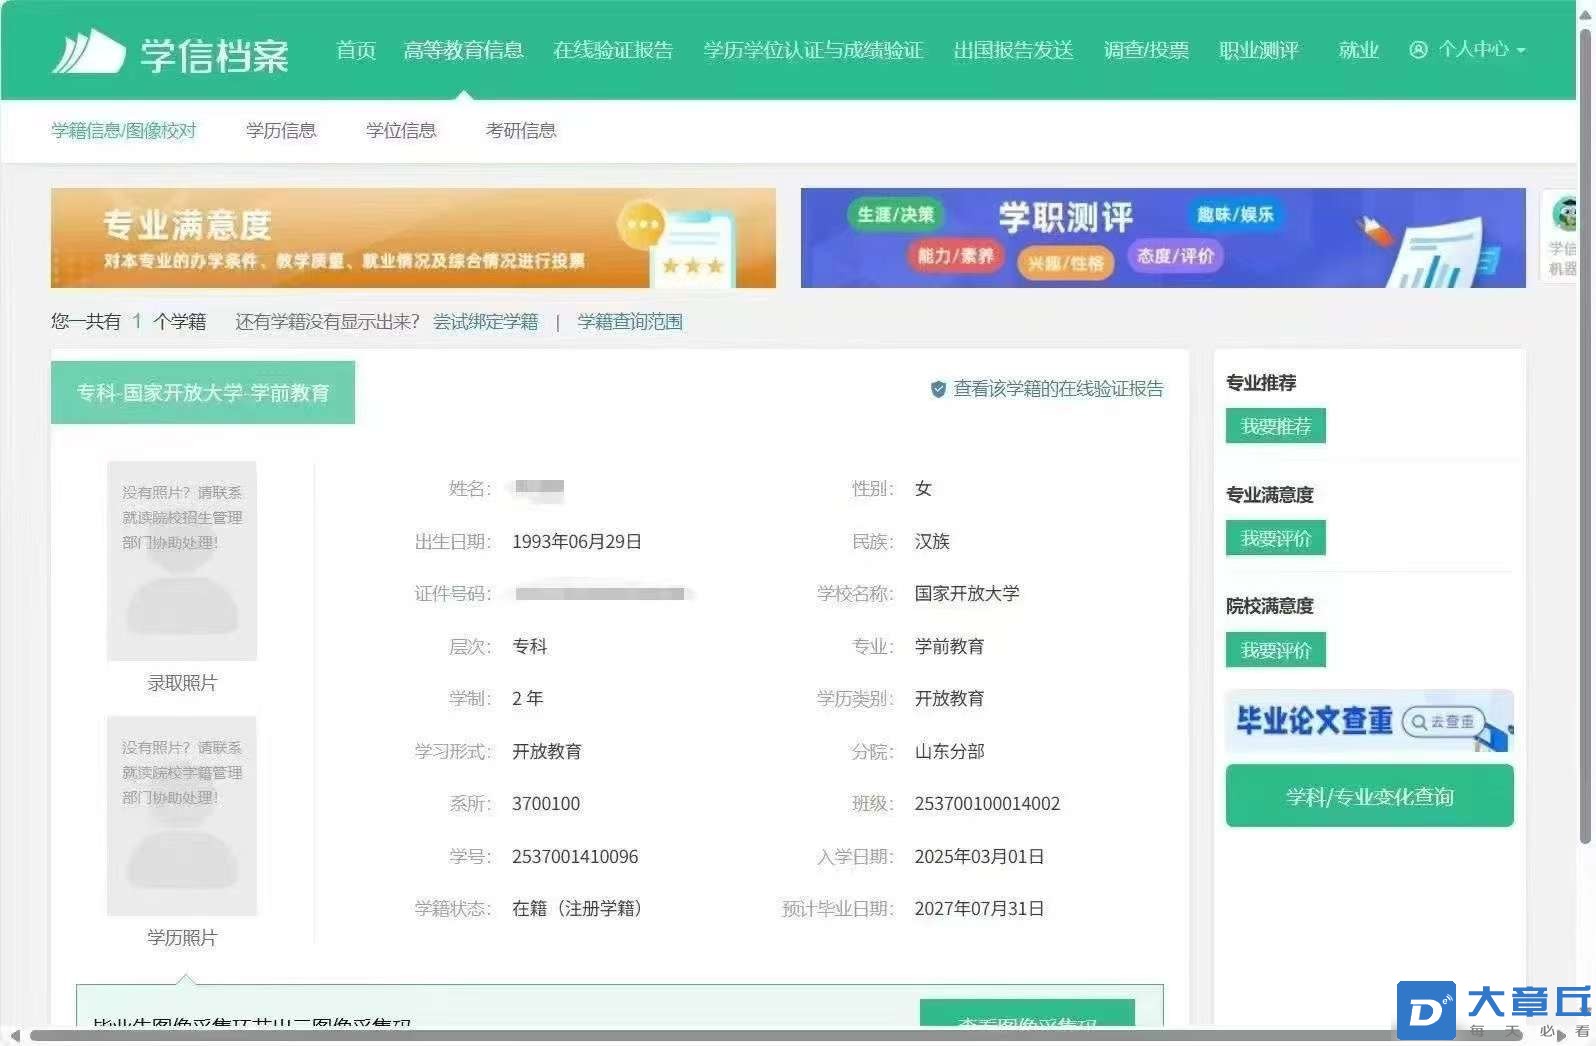Open the 毕业论文查重 banner
The image size is (1596, 1046).
(x=1370, y=720)
